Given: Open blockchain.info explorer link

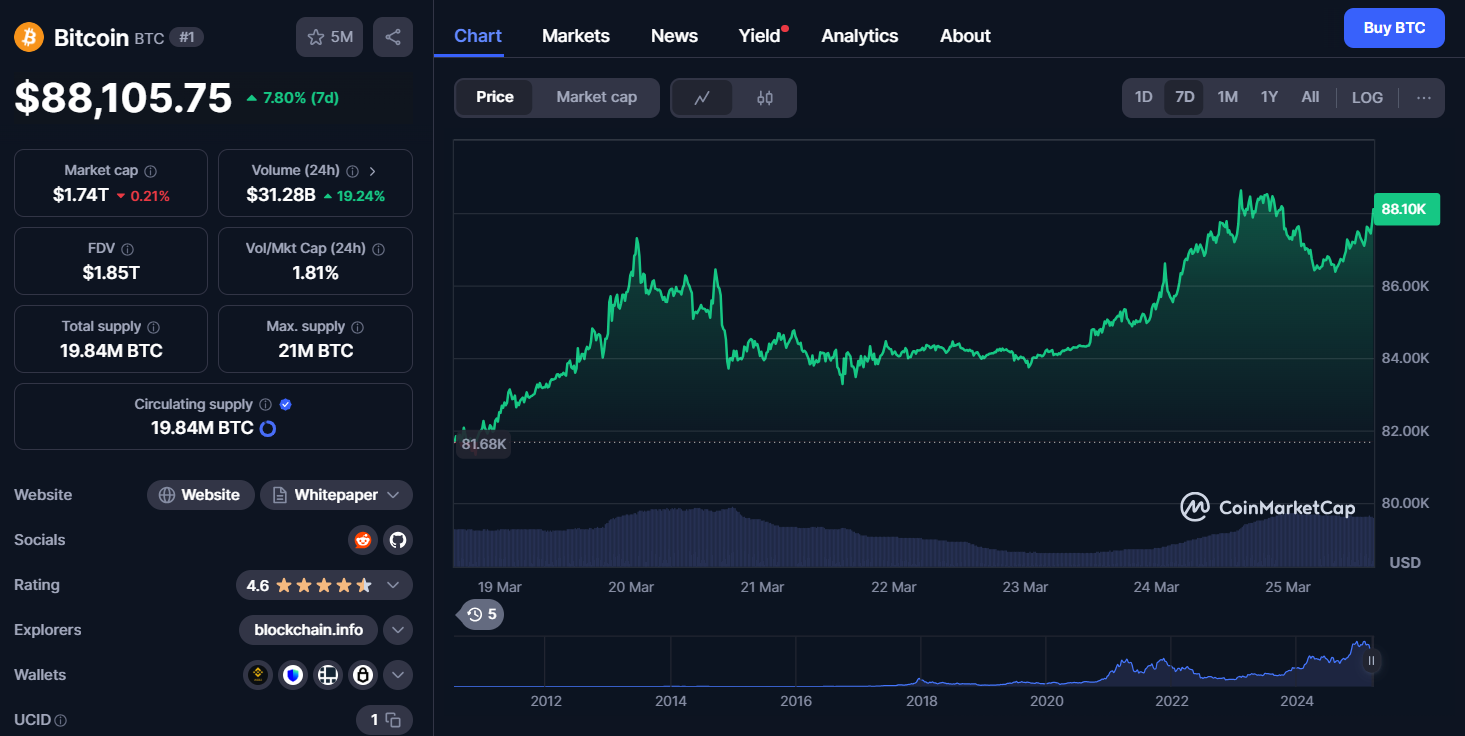Looking at the screenshot, I should pyautogui.click(x=309, y=630).
